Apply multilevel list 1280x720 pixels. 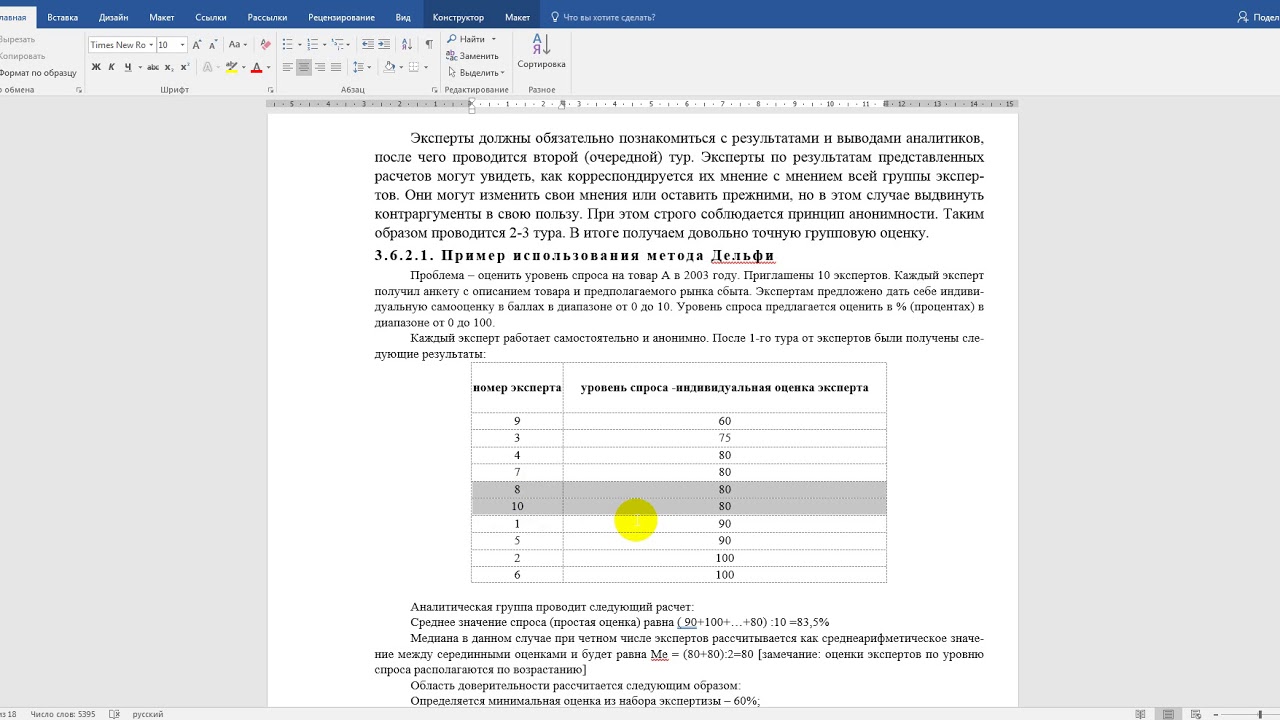click(x=338, y=45)
